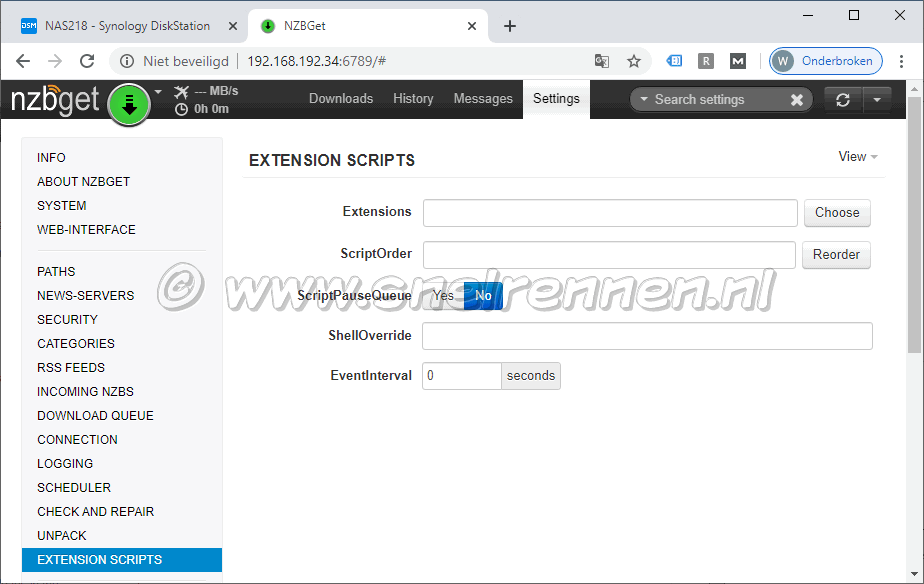Go to SYSTEM settings section
The height and width of the screenshot is (584, 924).
click(61, 206)
